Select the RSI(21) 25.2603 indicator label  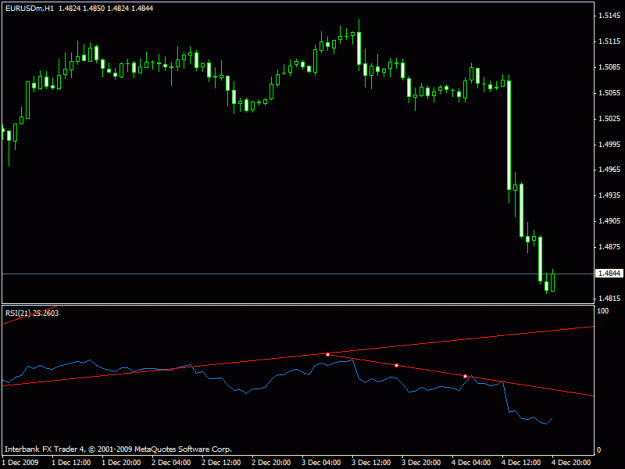(x=32, y=313)
